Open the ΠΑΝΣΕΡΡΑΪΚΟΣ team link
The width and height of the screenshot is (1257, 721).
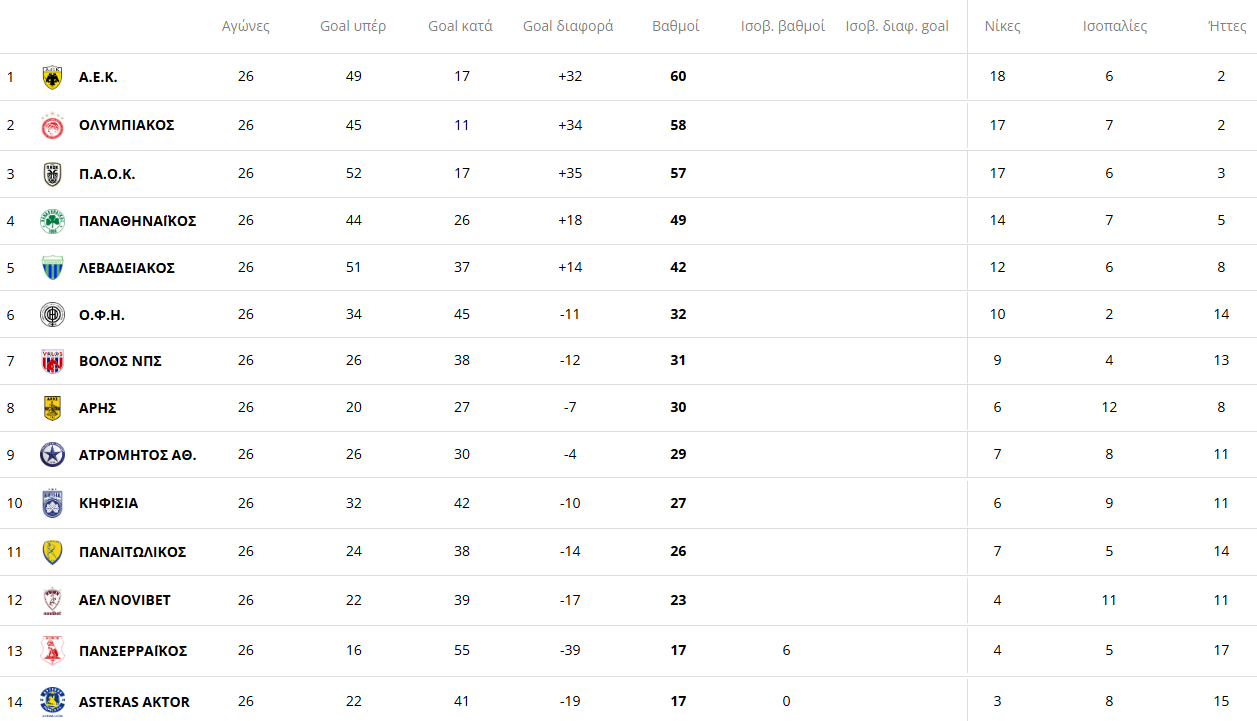point(133,651)
